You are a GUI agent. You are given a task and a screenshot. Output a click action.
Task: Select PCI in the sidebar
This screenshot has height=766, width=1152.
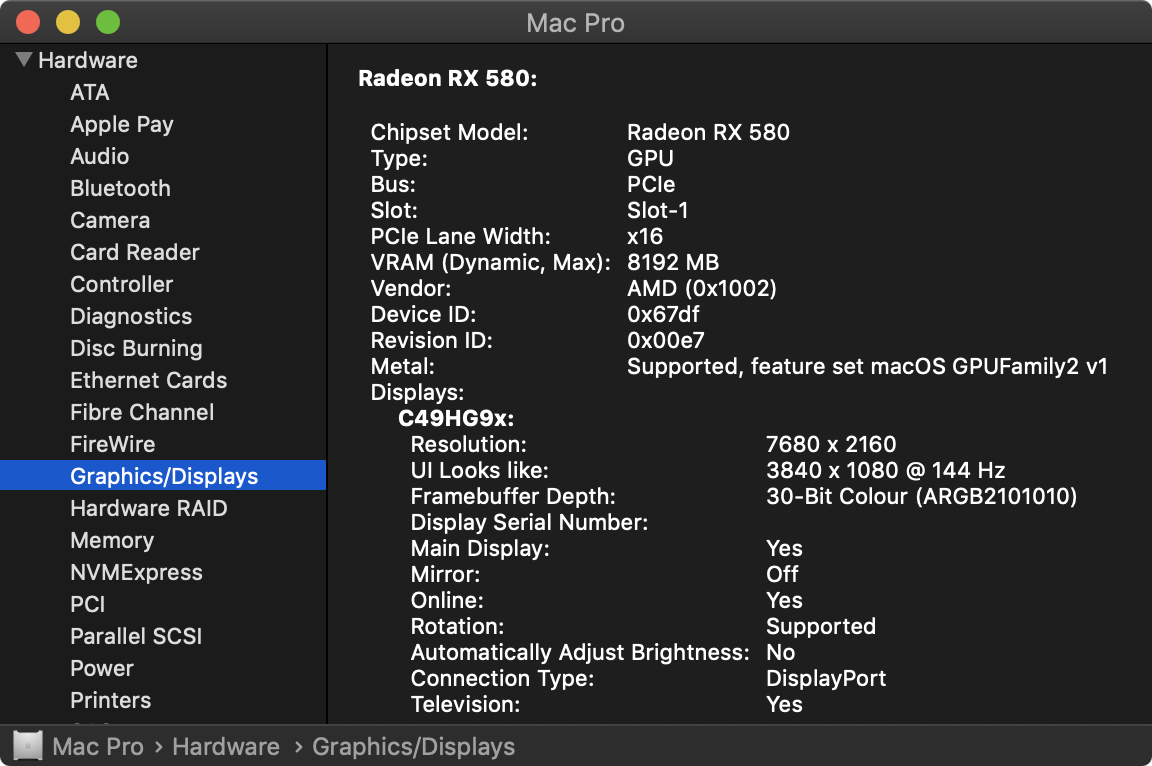pos(88,604)
